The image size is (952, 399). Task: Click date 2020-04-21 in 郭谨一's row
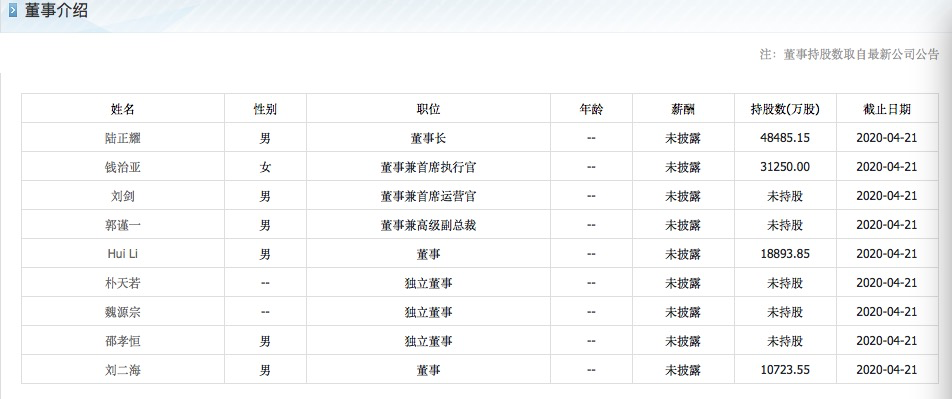(887, 225)
